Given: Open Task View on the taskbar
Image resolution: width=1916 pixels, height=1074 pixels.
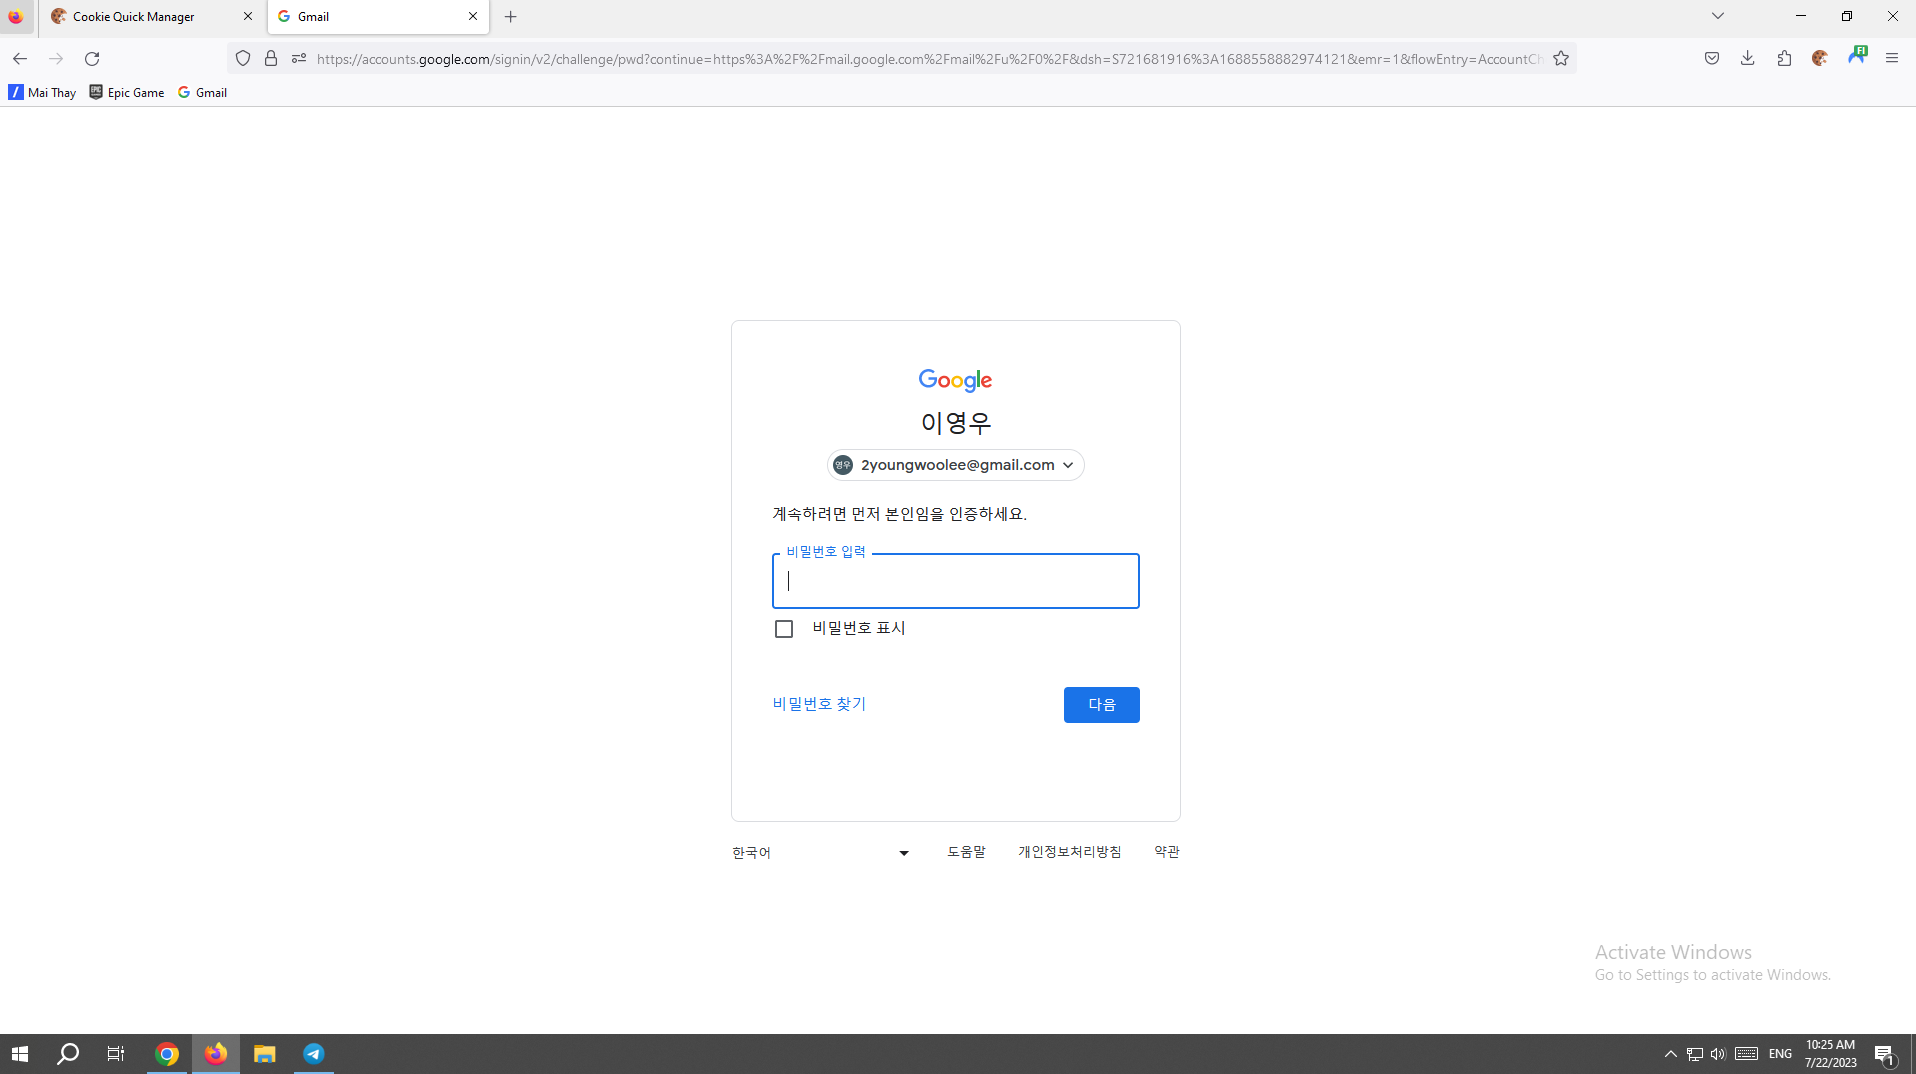Looking at the screenshot, I should (116, 1054).
